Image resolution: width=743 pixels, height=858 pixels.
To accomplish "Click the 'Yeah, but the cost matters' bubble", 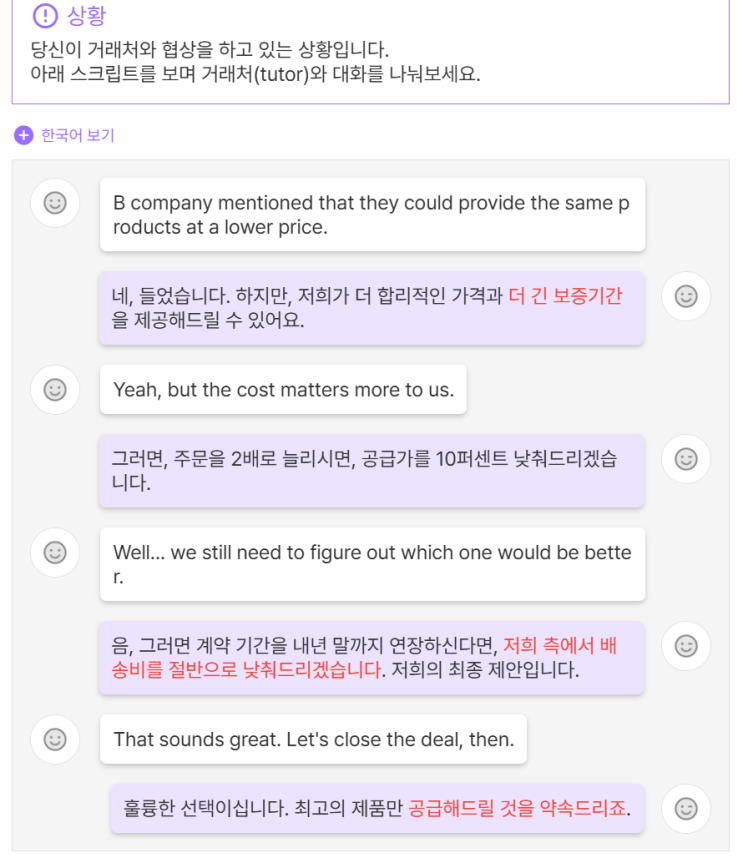I will (x=283, y=390).
